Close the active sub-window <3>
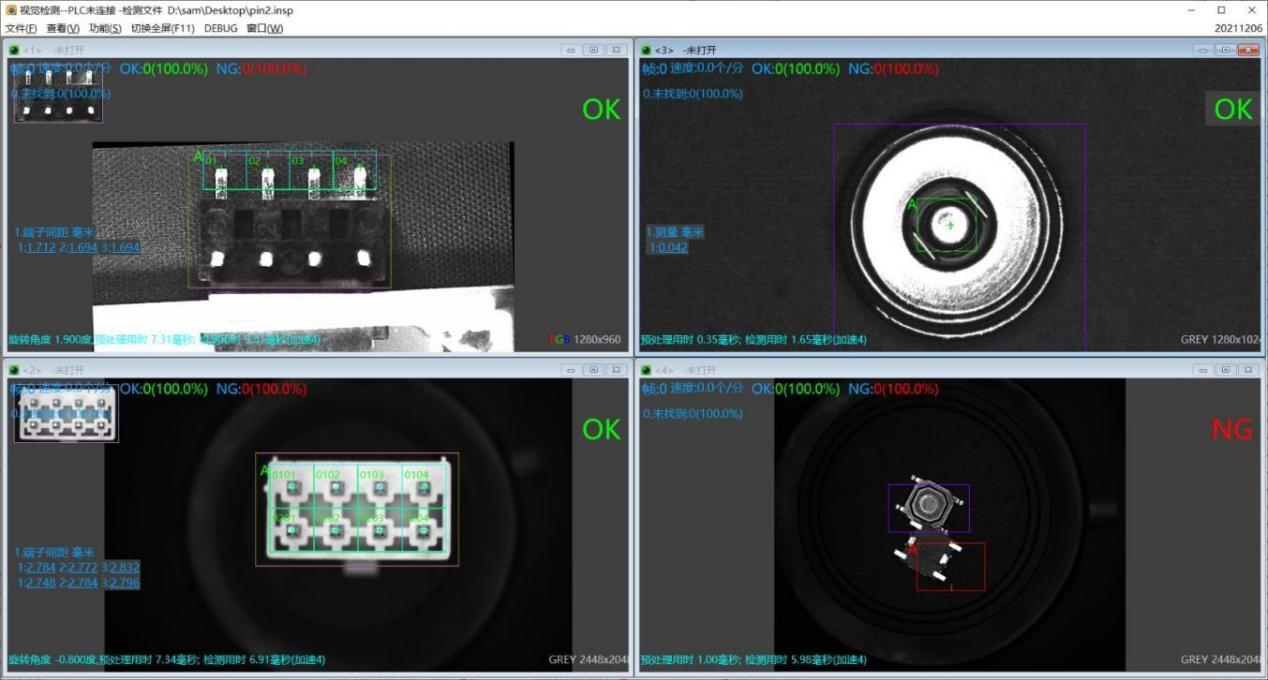 (1248, 50)
